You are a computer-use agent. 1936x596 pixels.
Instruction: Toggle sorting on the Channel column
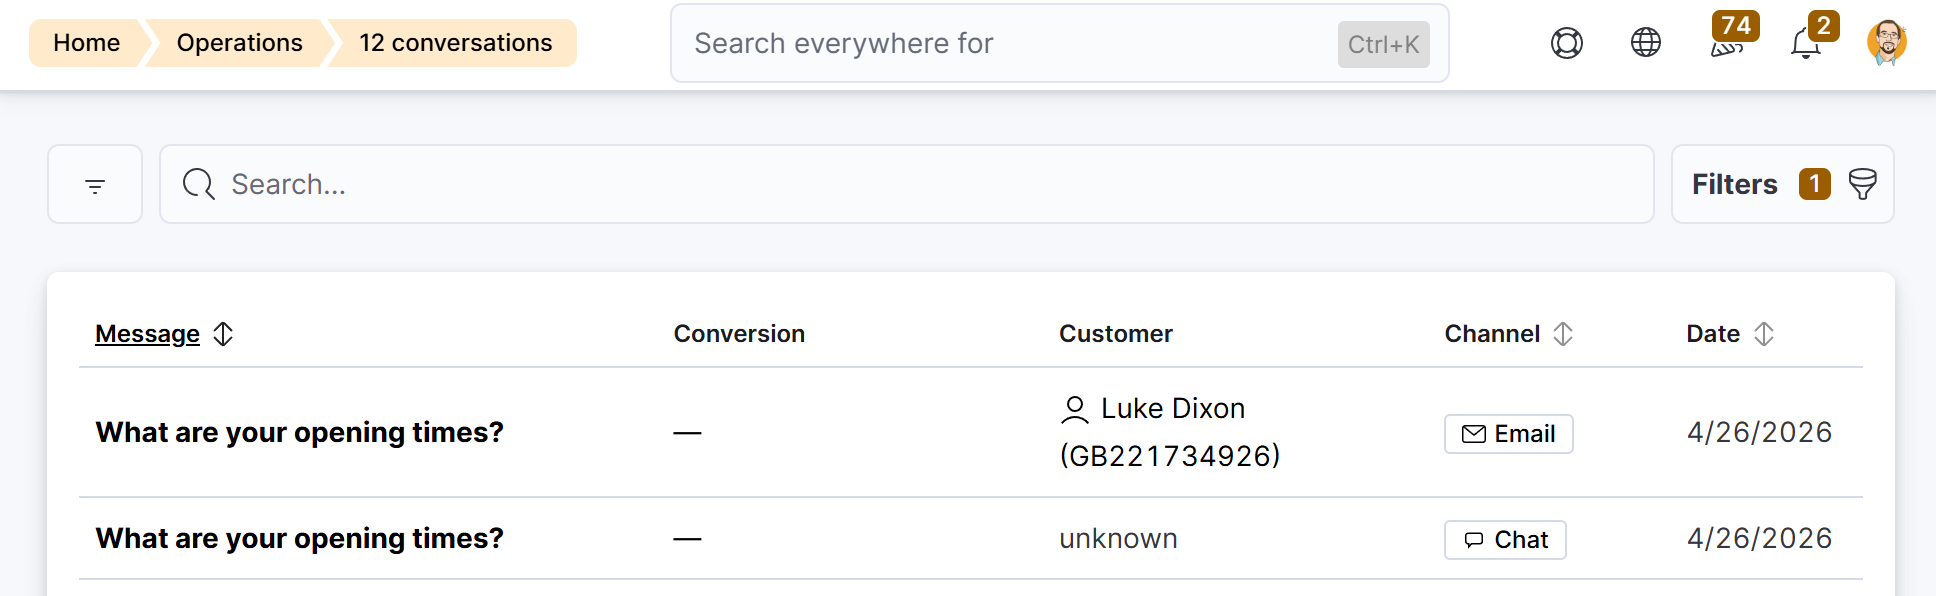click(x=1562, y=334)
